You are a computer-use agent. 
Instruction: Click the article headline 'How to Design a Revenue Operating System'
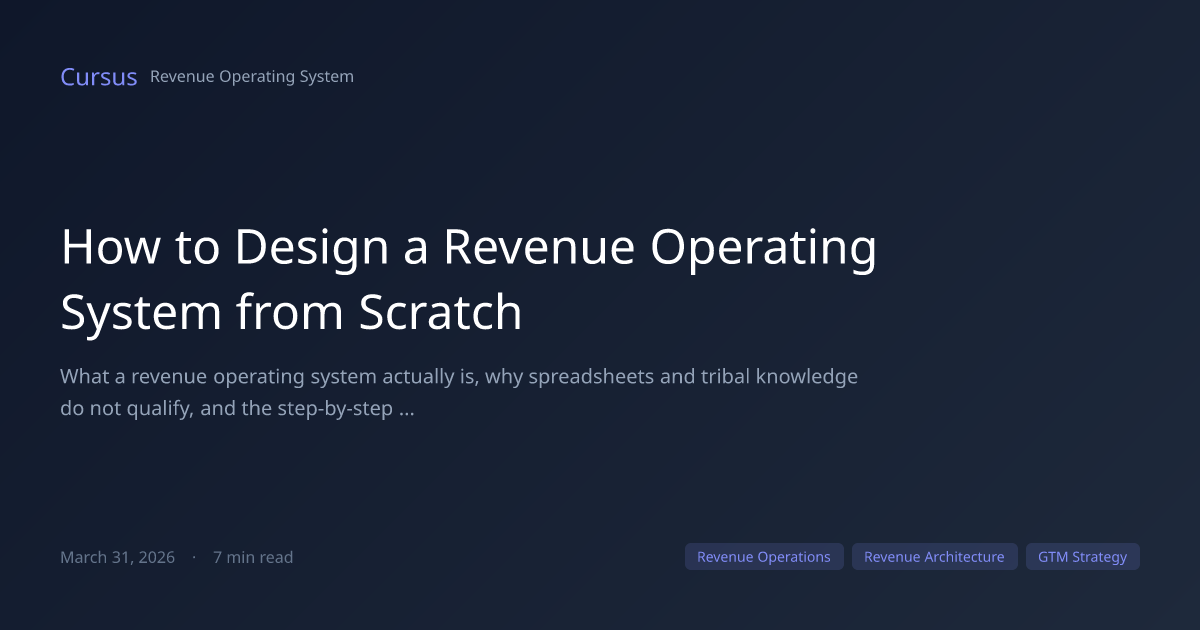(469, 280)
